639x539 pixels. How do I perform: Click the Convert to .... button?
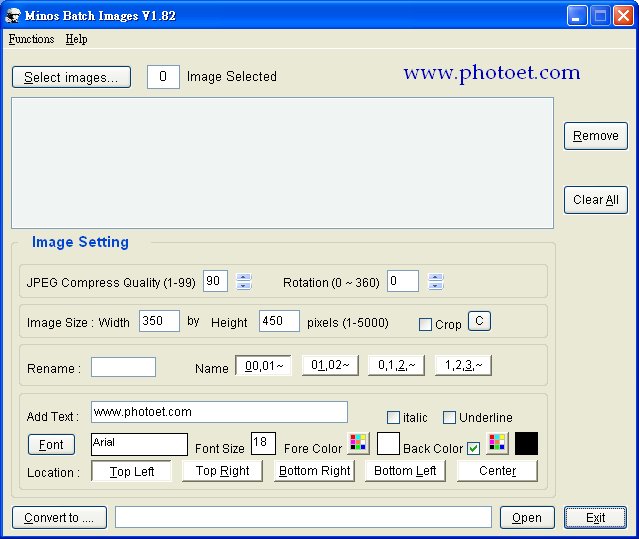pyautogui.click(x=59, y=517)
